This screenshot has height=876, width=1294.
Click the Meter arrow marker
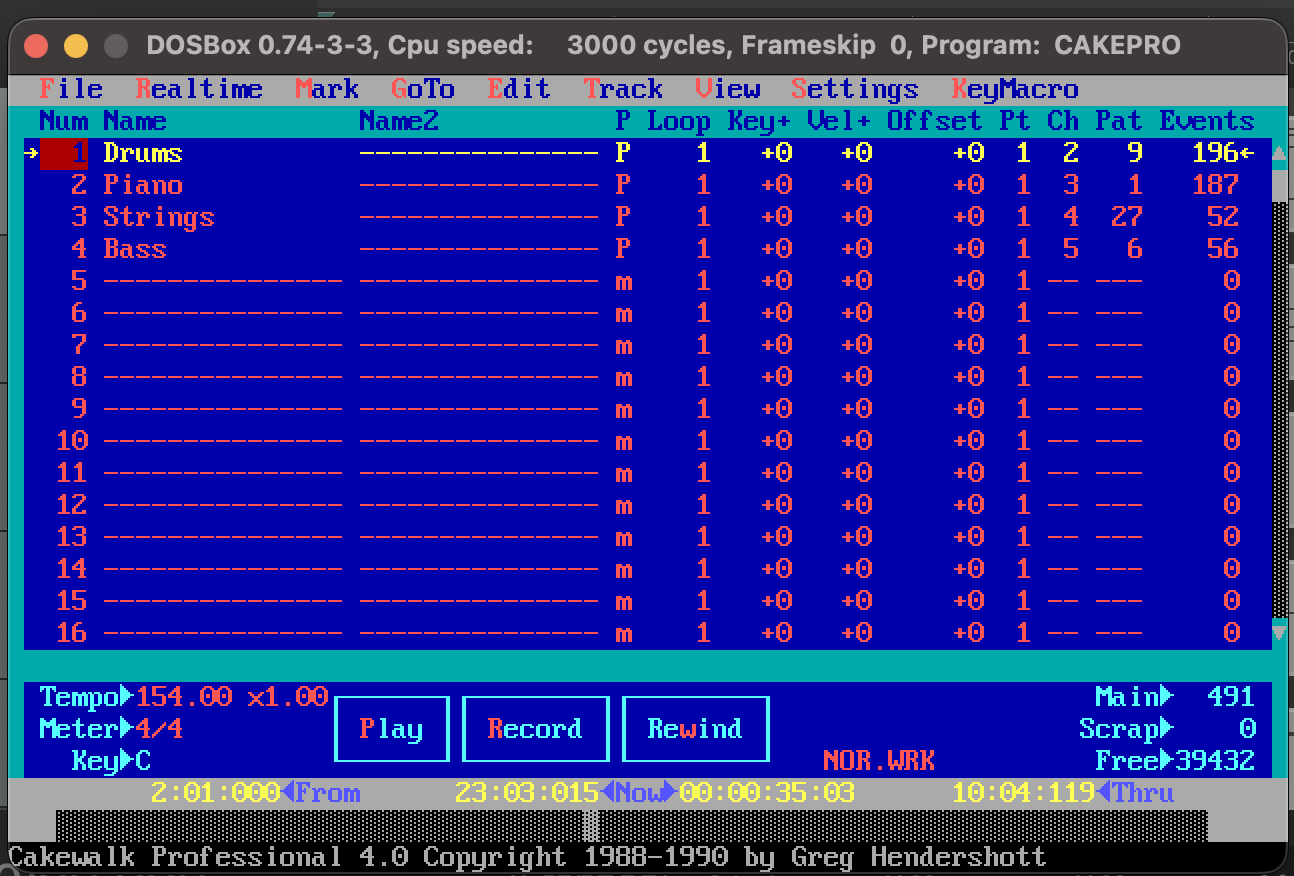tap(127, 728)
